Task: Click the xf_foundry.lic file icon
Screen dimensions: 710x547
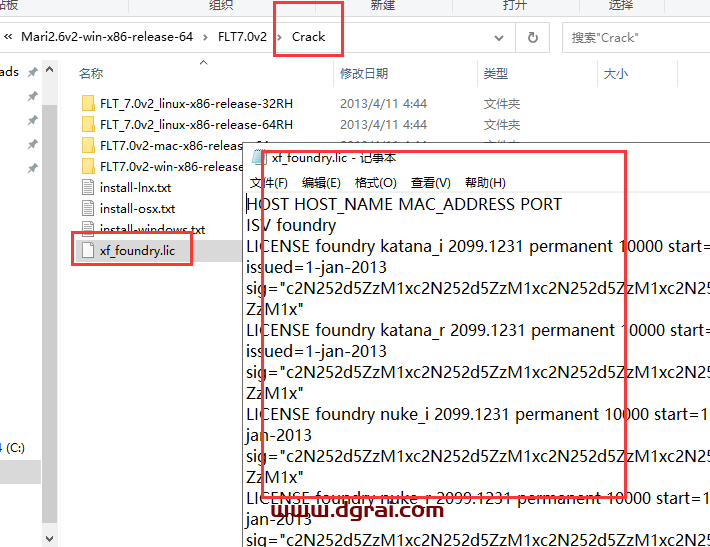Action: (x=88, y=250)
